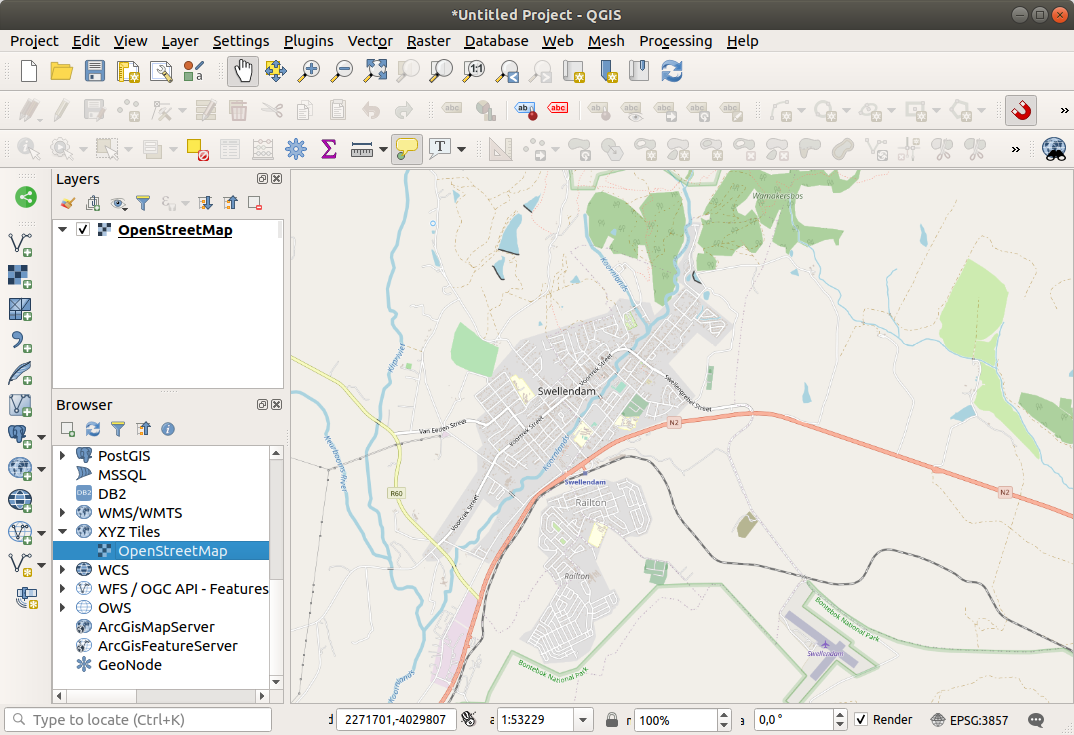This screenshot has height=735, width=1074.
Task: Save the current project
Action: point(95,71)
